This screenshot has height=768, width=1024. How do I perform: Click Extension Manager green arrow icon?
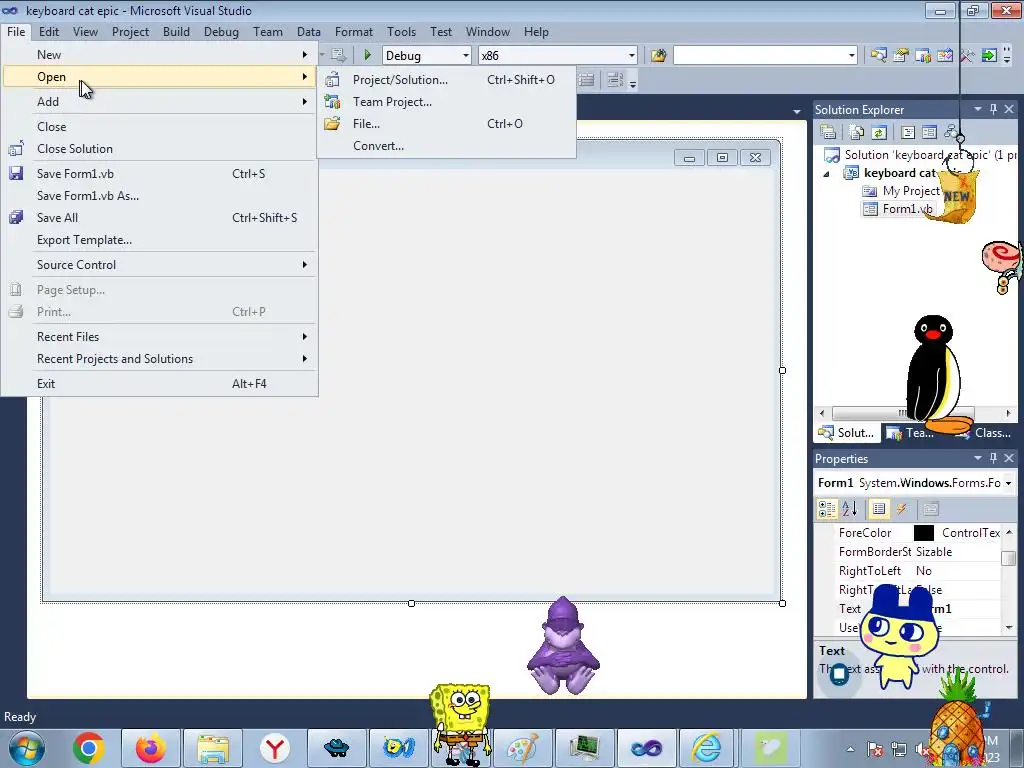pyautogui.click(x=989, y=56)
